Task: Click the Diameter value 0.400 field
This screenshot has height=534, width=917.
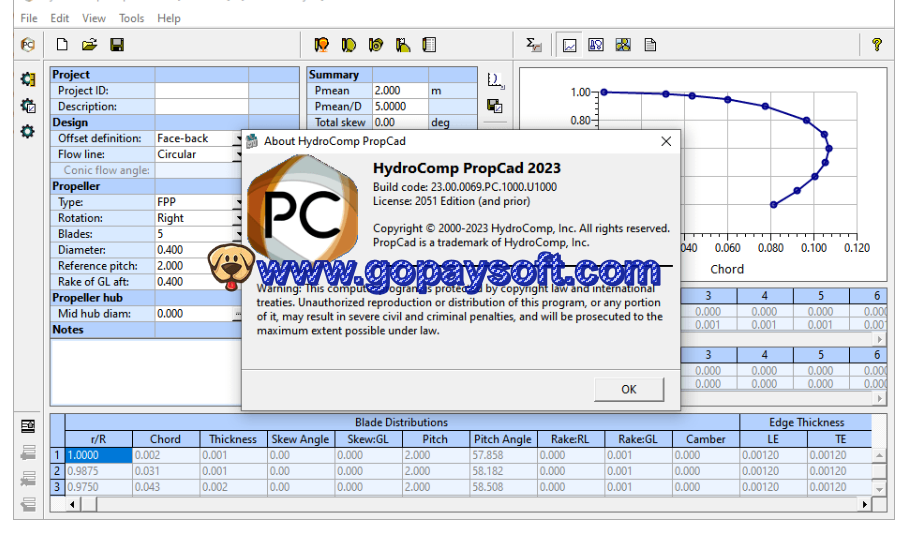Action: click(198, 250)
